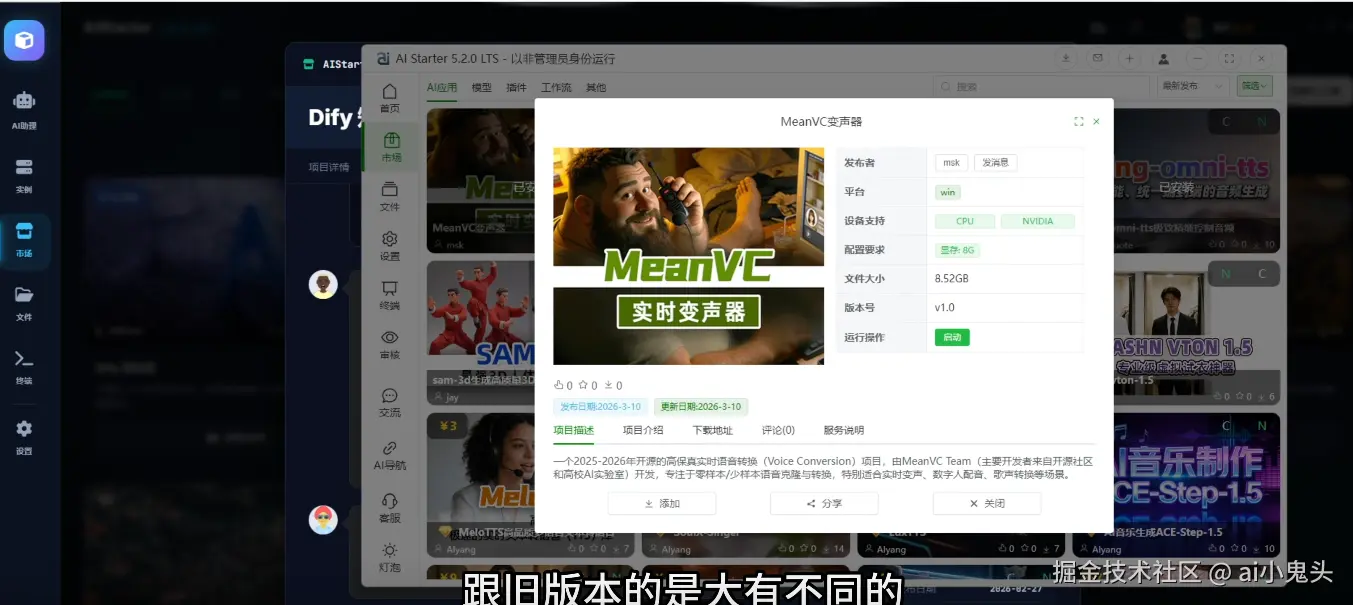Click the download count icon under image
1353x605 pixels.
608,385
